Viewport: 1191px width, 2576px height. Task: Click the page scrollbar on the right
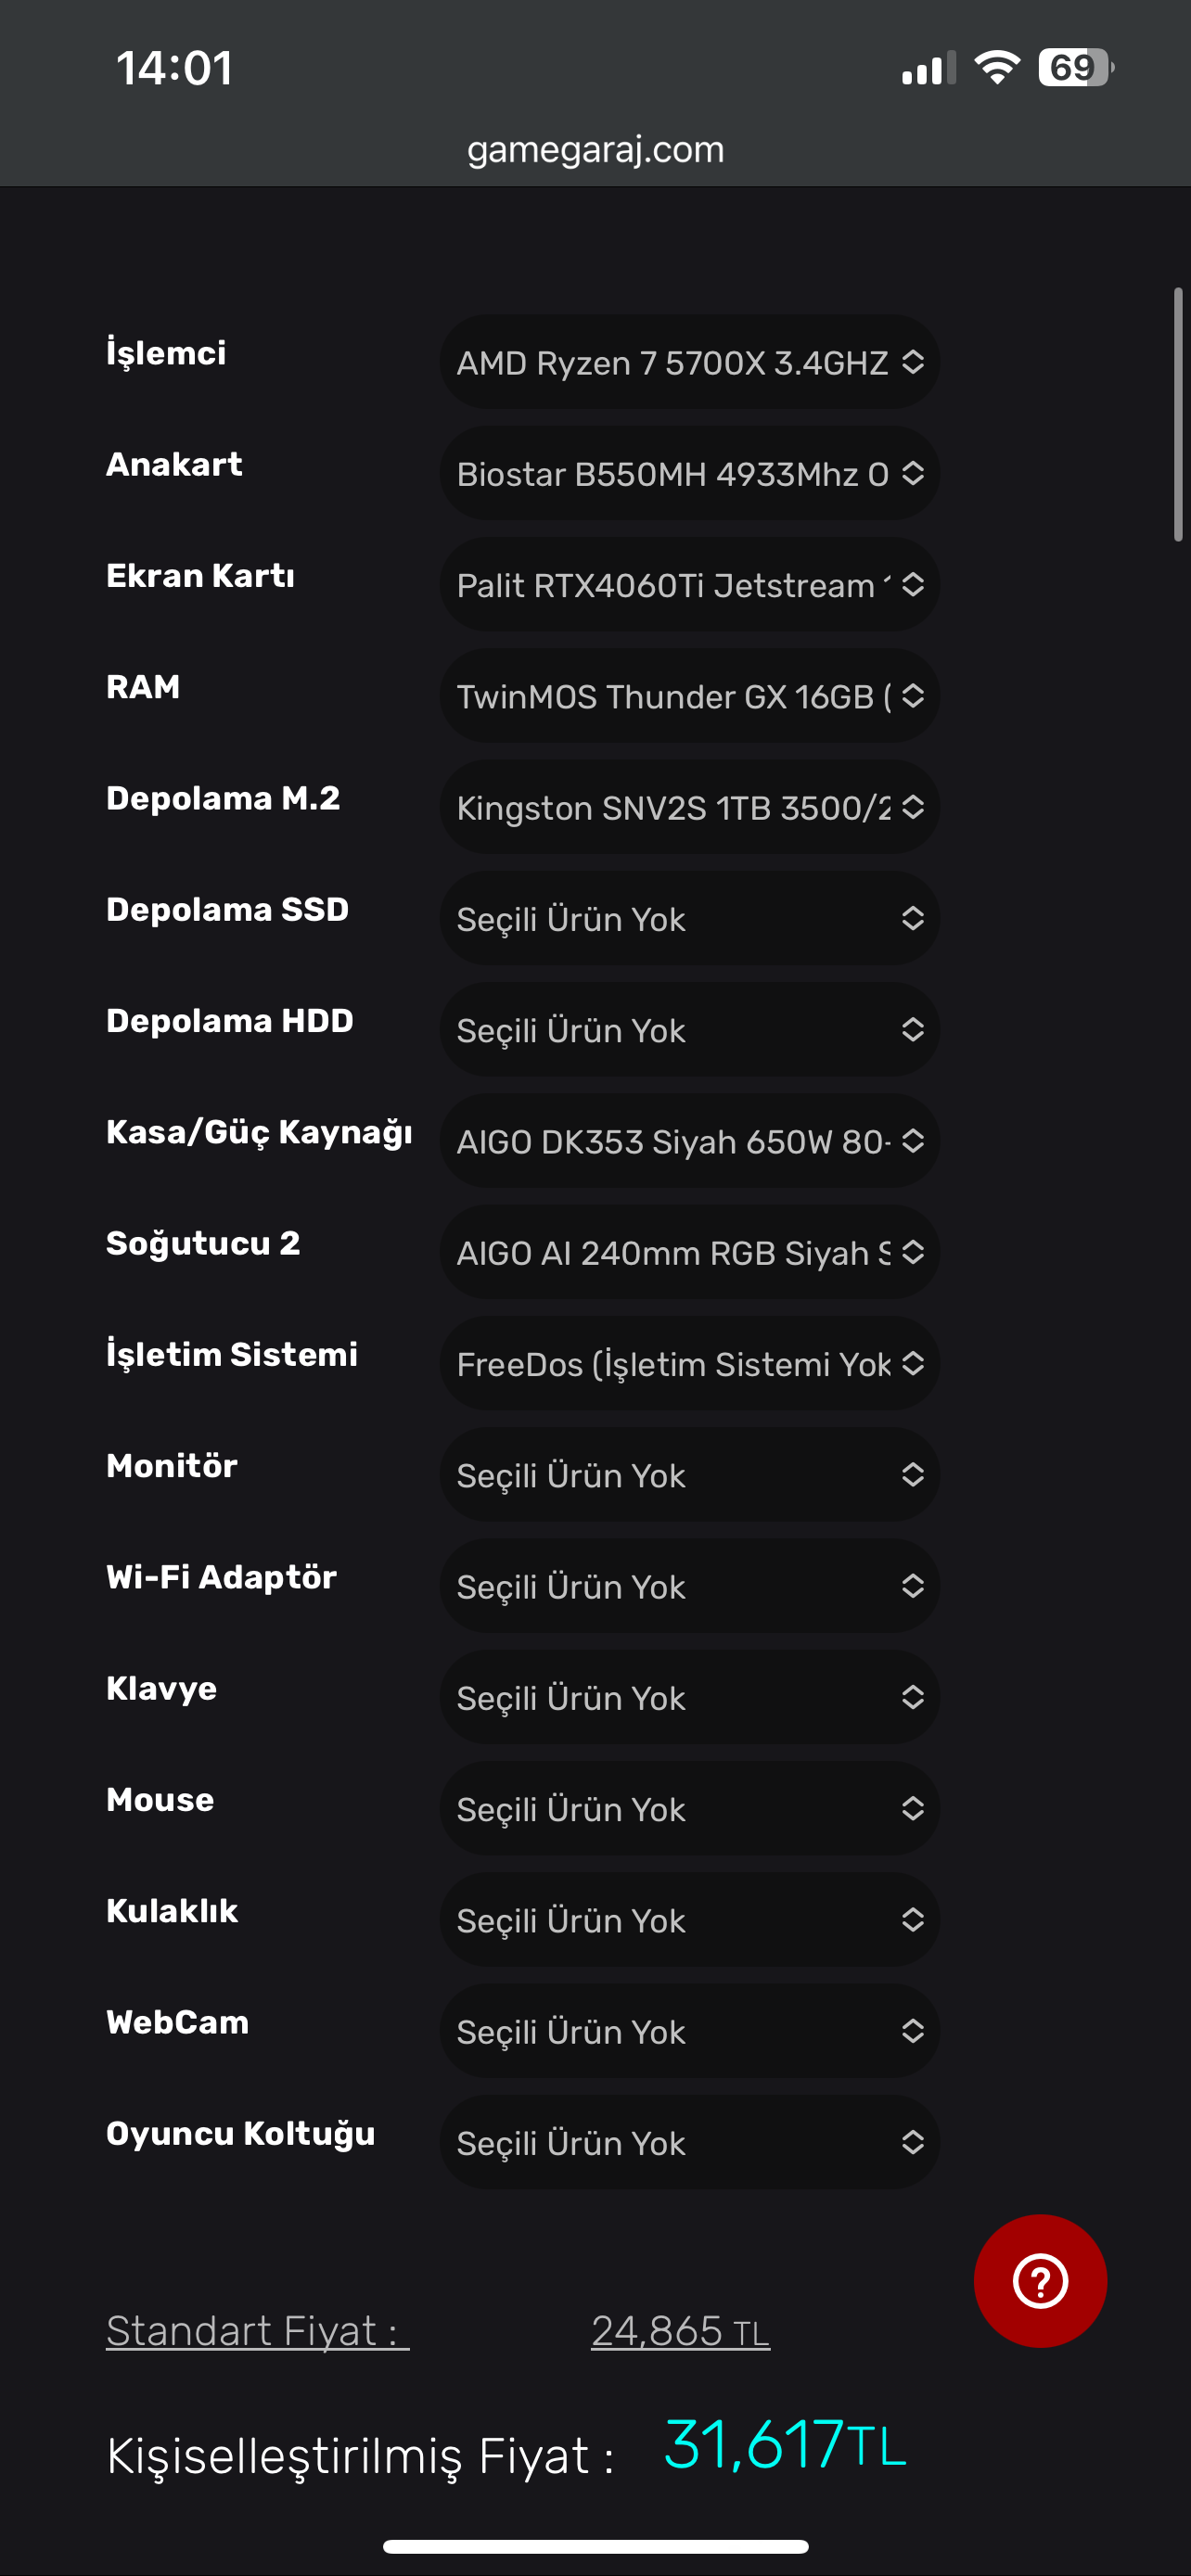pyautogui.click(x=1178, y=415)
